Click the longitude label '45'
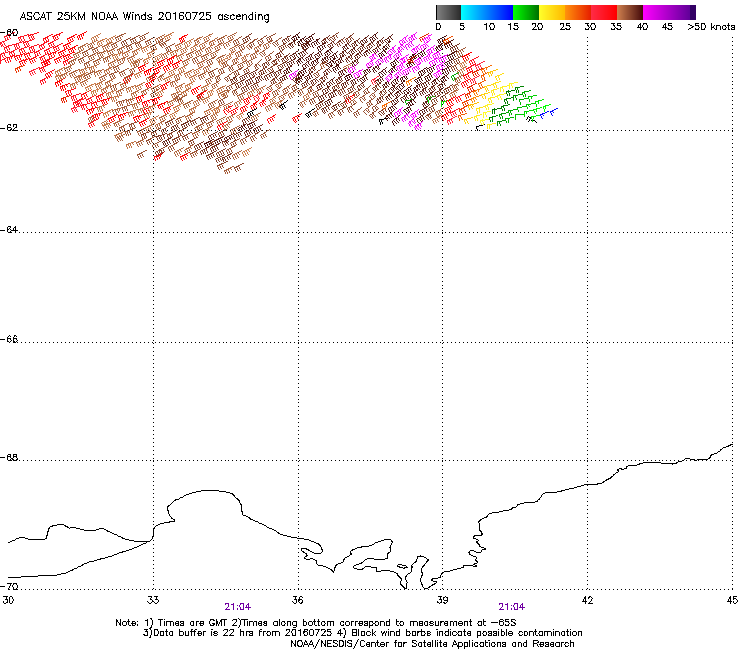The height and width of the screenshot is (650, 740). click(732, 600)
